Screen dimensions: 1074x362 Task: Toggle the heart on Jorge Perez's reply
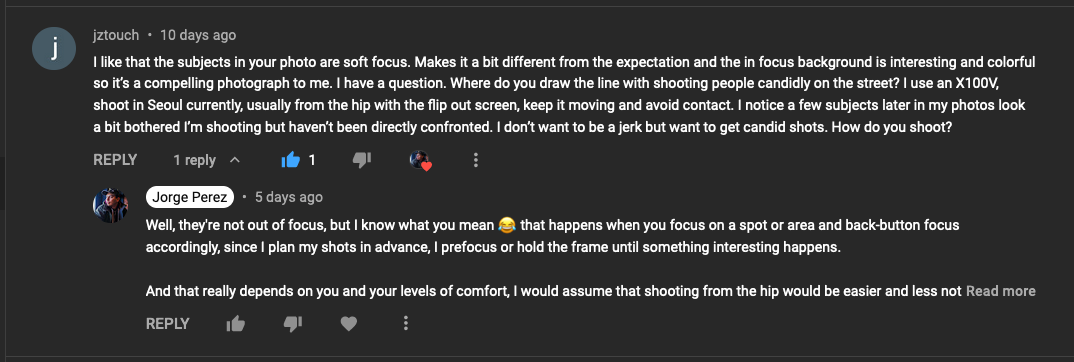click(x=349, y=324)
